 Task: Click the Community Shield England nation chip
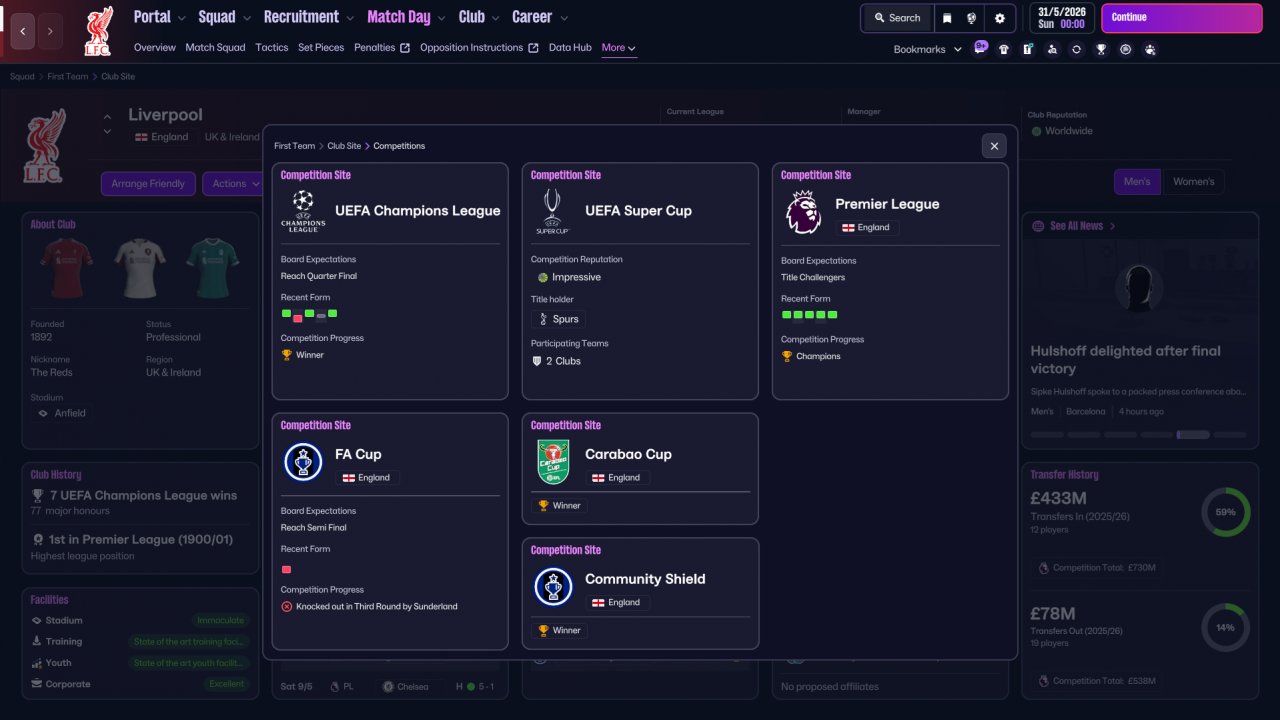tap(617, 603)
